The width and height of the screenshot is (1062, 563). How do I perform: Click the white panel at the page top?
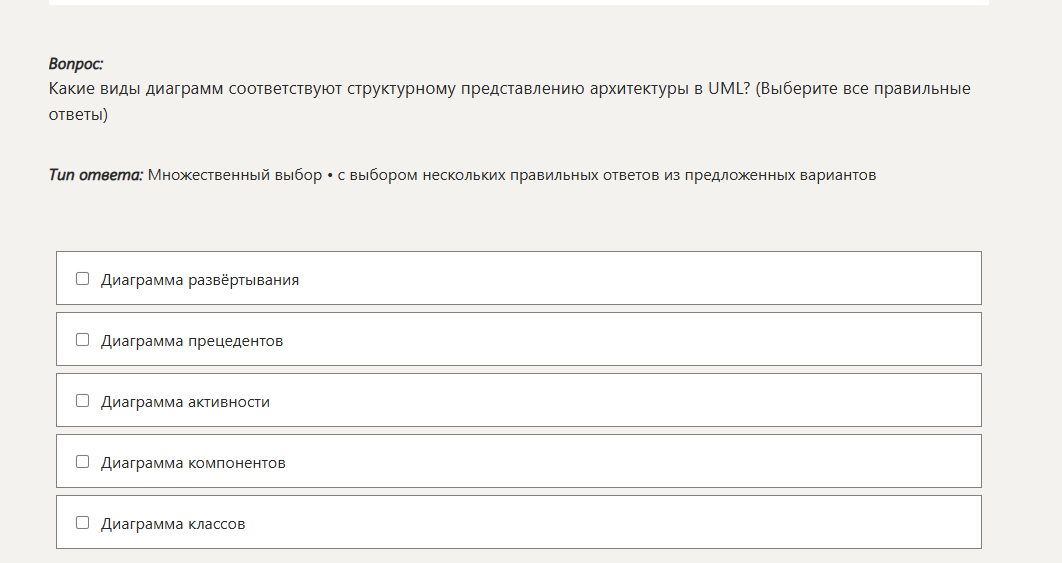point(518,2)
